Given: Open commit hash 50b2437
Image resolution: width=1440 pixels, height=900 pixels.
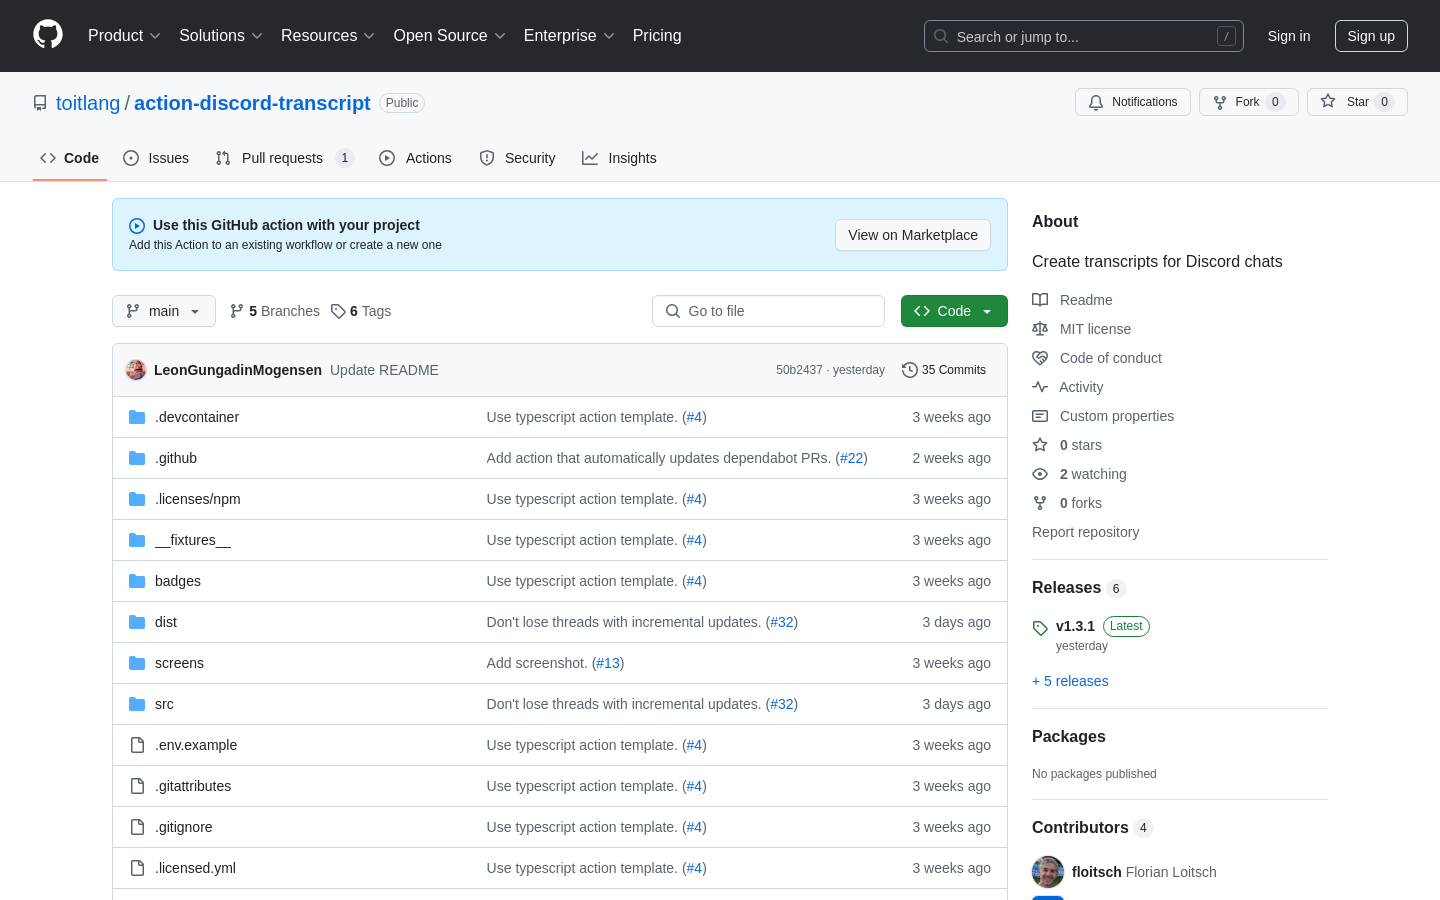Looking at the screenshot, I should pyautogui.click(x=799, y=370).
